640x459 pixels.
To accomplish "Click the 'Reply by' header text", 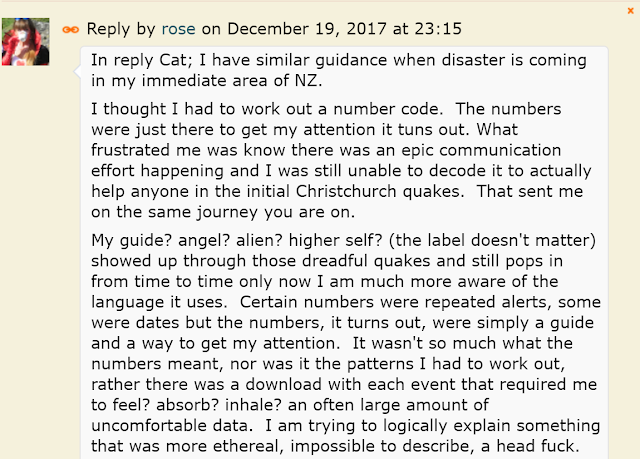I will (x=122, y=30).
